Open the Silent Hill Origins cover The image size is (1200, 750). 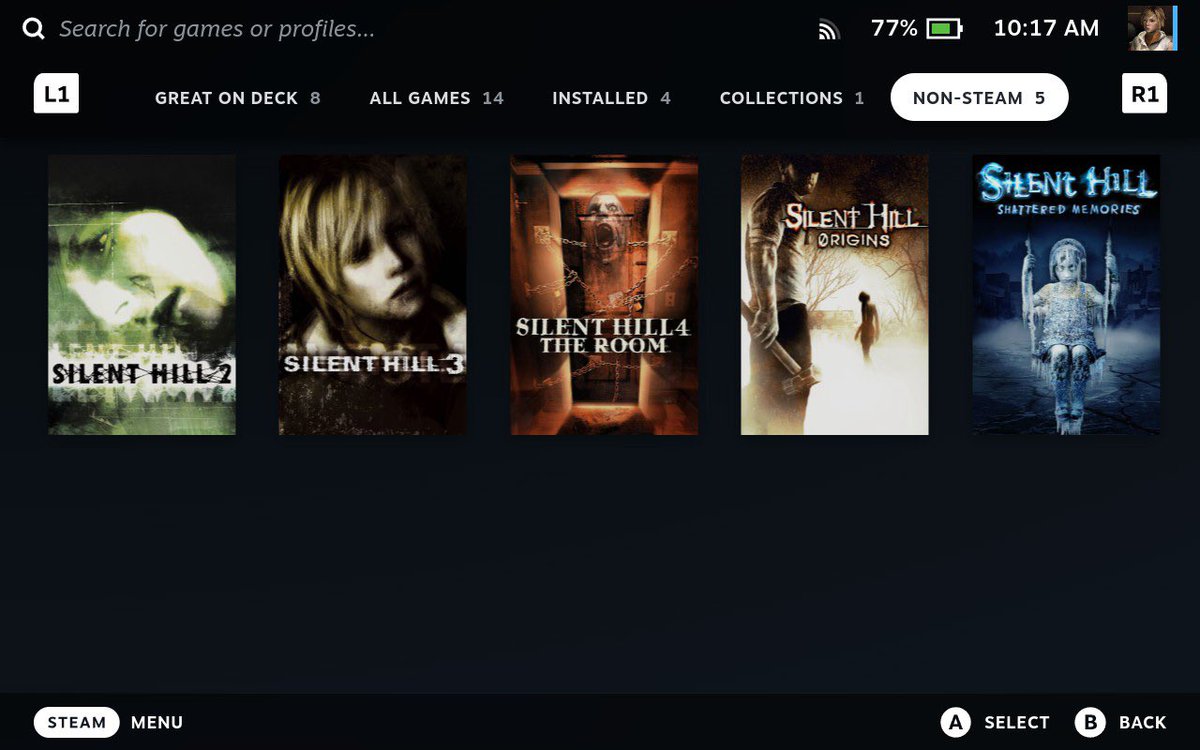click(835, 295)
